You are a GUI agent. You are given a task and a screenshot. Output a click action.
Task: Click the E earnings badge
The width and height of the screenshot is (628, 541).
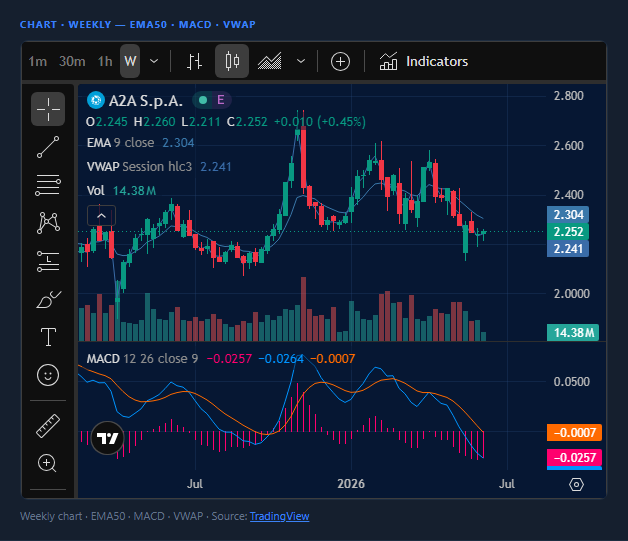(220, 100)
